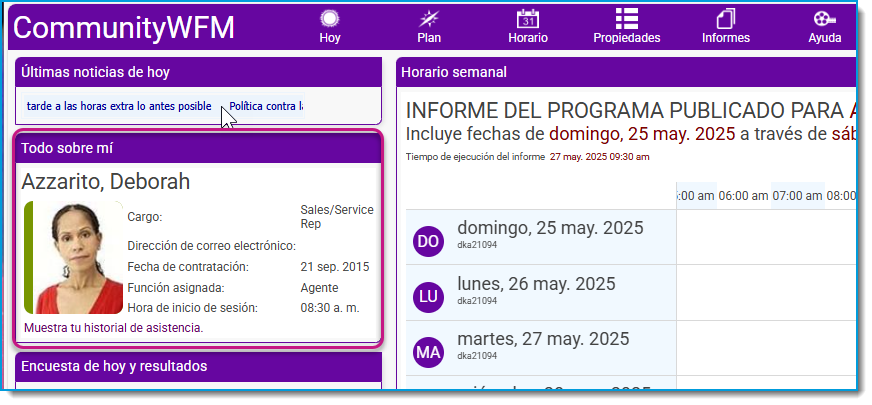Open the Política contra news item
The height and width of the screenshot is (405, 872).
point(266,106)
